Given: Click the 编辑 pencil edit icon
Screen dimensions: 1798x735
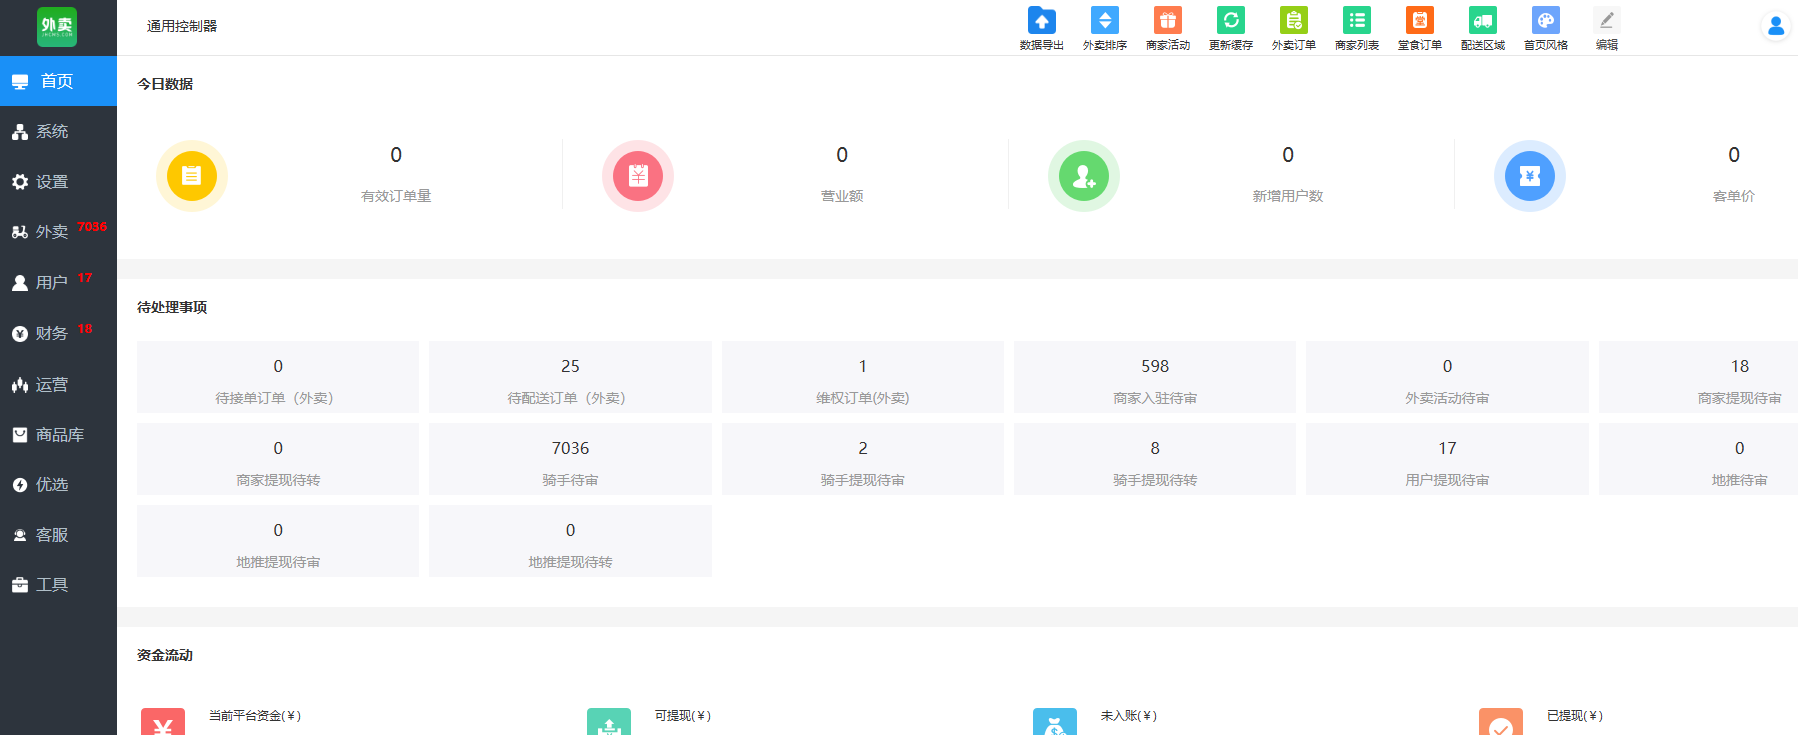Looking at the screenshot, I should 1606,21.
